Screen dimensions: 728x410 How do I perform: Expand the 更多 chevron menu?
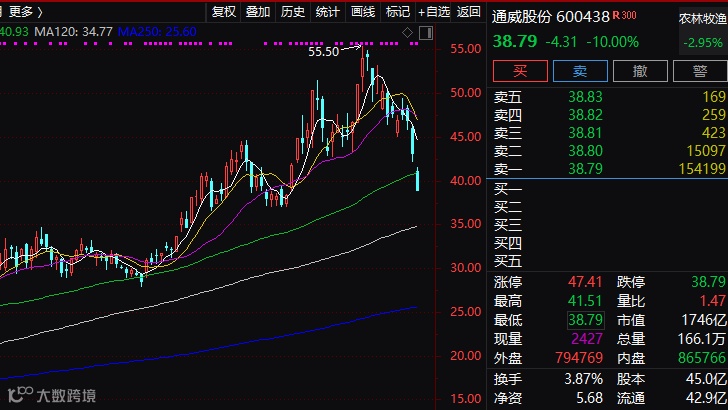[x=26, y=12]
